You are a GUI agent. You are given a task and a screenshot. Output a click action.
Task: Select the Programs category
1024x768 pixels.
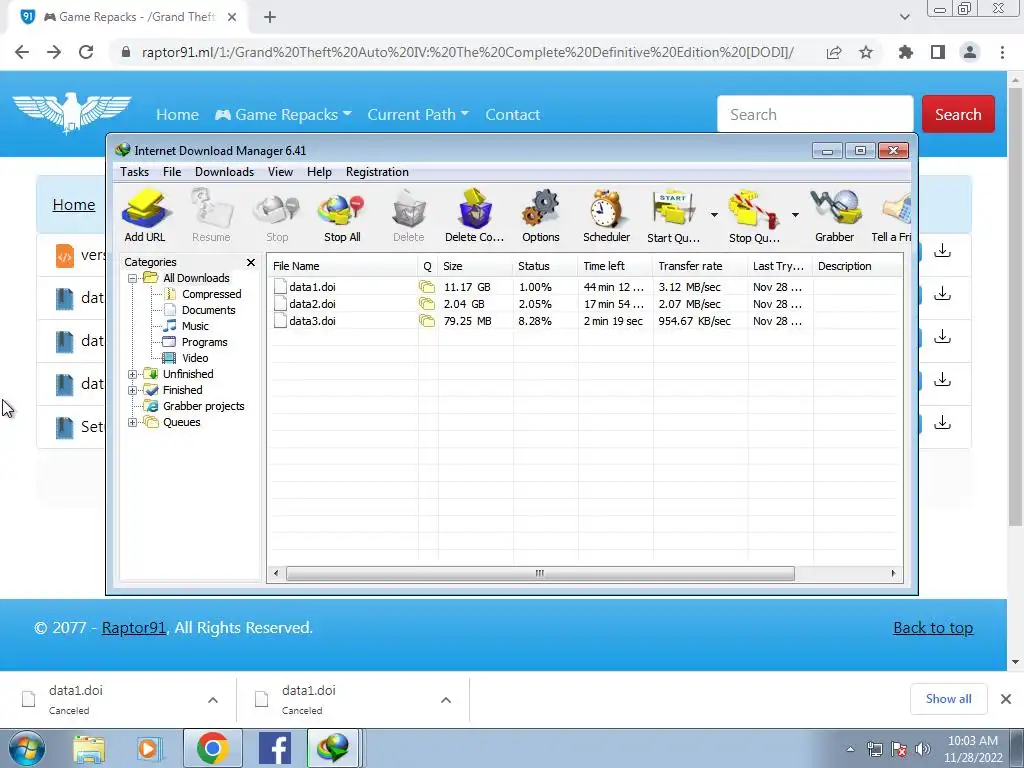204,342
